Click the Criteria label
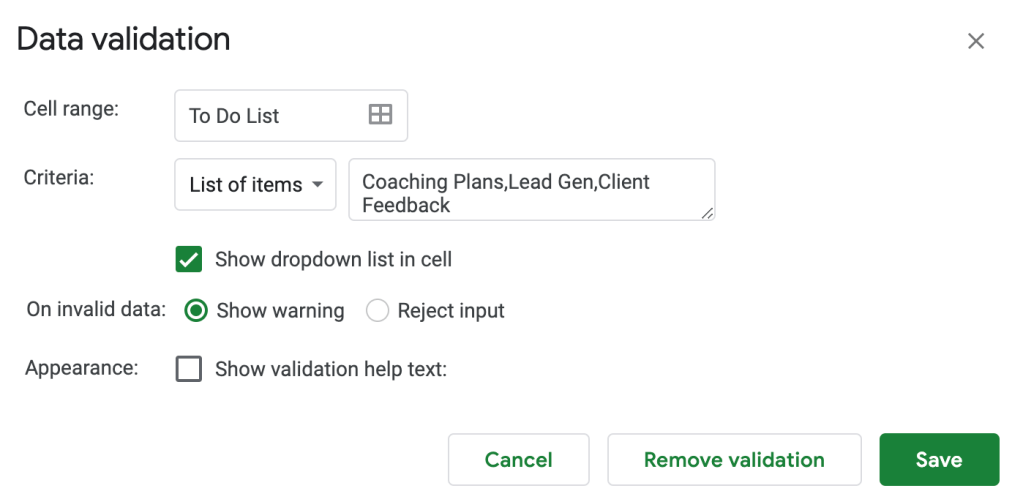The image size is (1023, 502). [61, 177]
